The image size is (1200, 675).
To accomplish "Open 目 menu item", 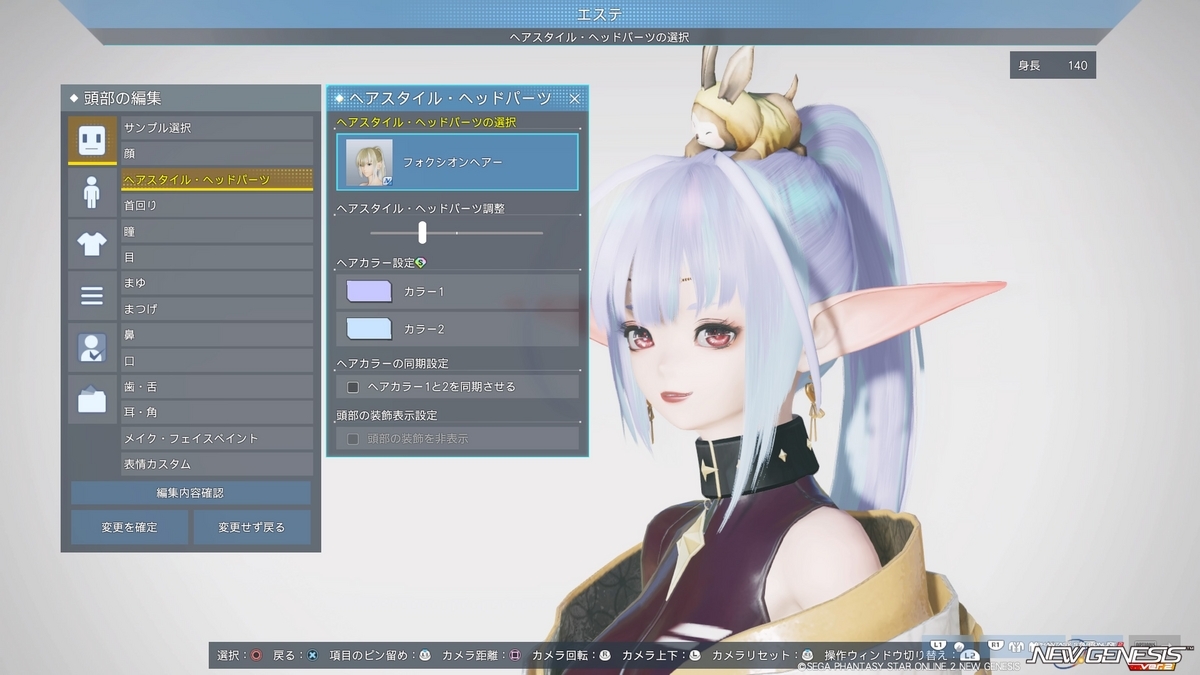I will click(217, 257).
